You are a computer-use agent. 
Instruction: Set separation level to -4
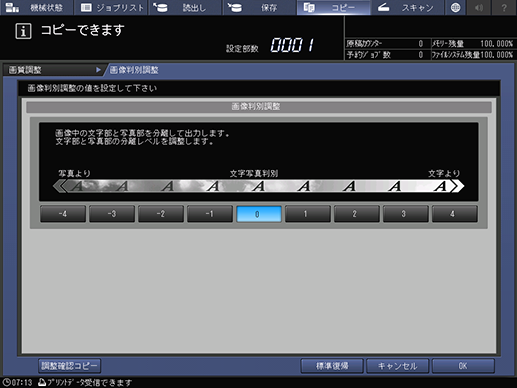click(x=63, y=214)
